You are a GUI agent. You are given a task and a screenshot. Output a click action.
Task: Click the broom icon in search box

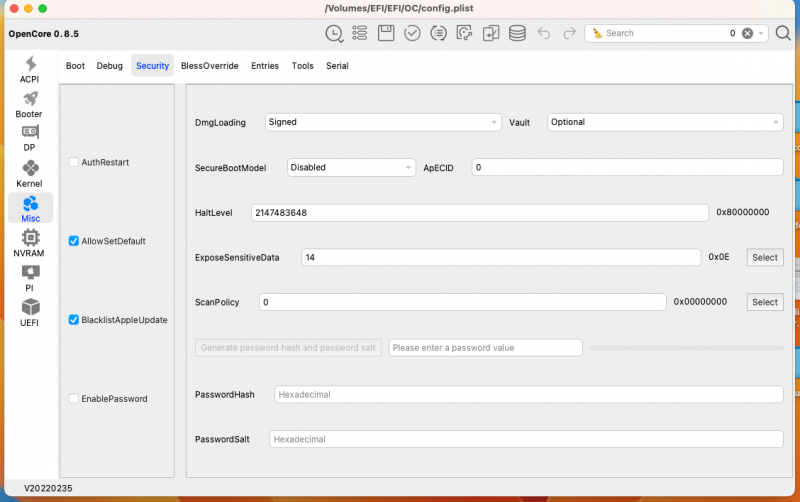(x=597, y=33)
